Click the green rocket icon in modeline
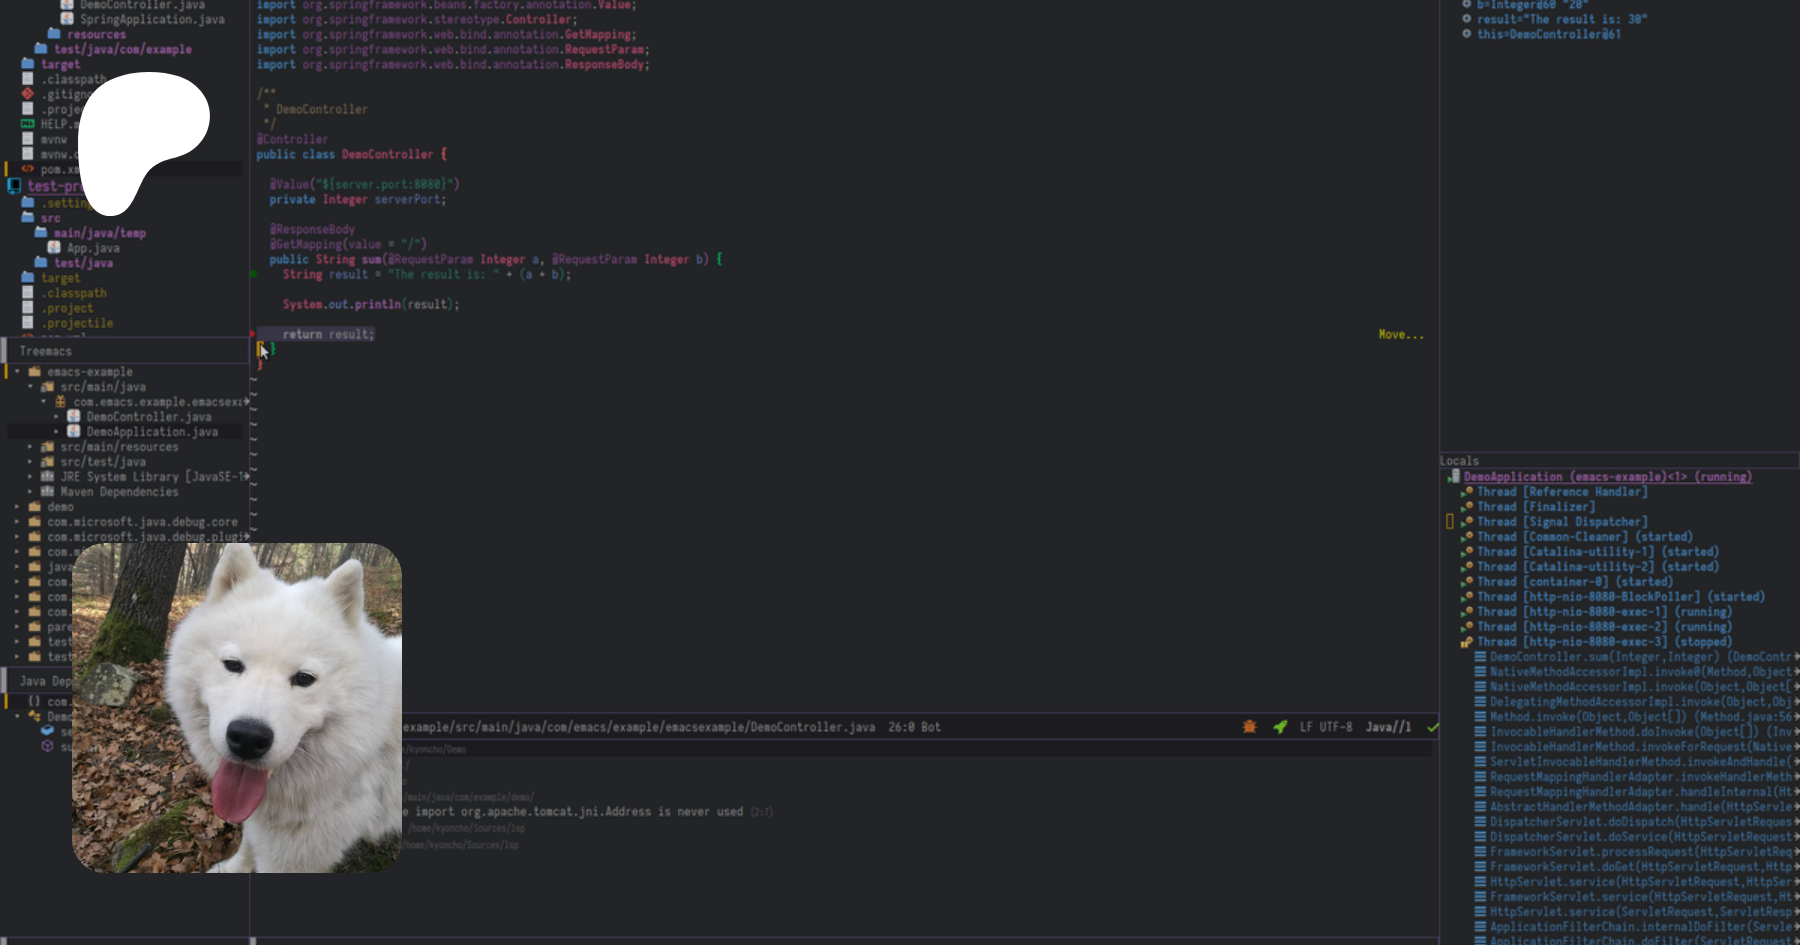This screenshot has width=1800, height=945. click(x=1280, y=727)
